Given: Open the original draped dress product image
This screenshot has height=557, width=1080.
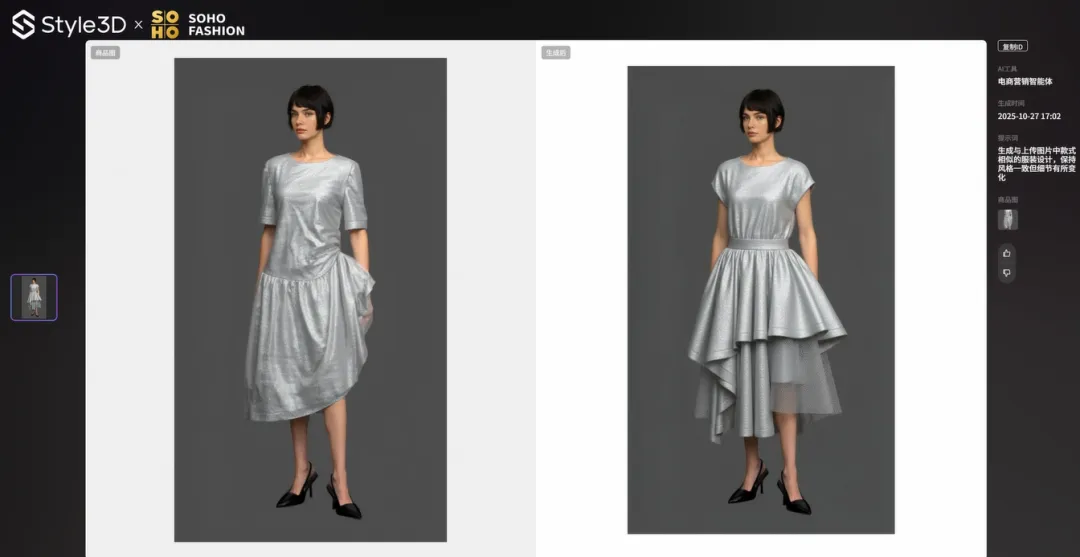Looking at the screenshot, I should 310,299.
